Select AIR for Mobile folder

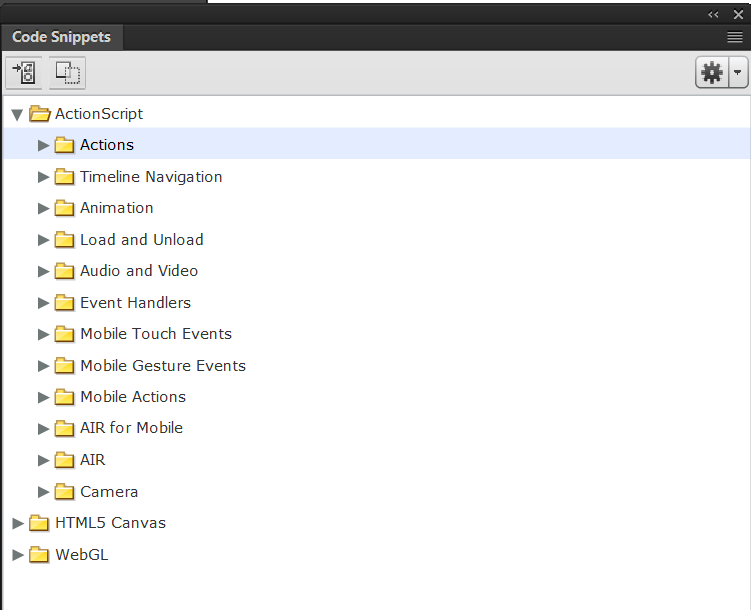[131, 428]
